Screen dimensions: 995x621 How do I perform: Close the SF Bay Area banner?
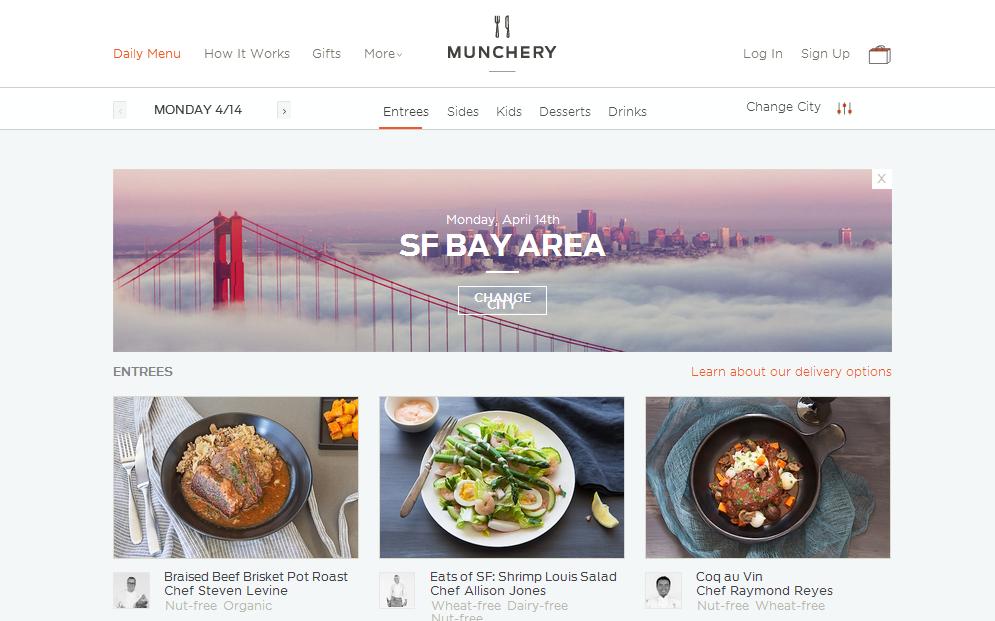coord(881,179)
